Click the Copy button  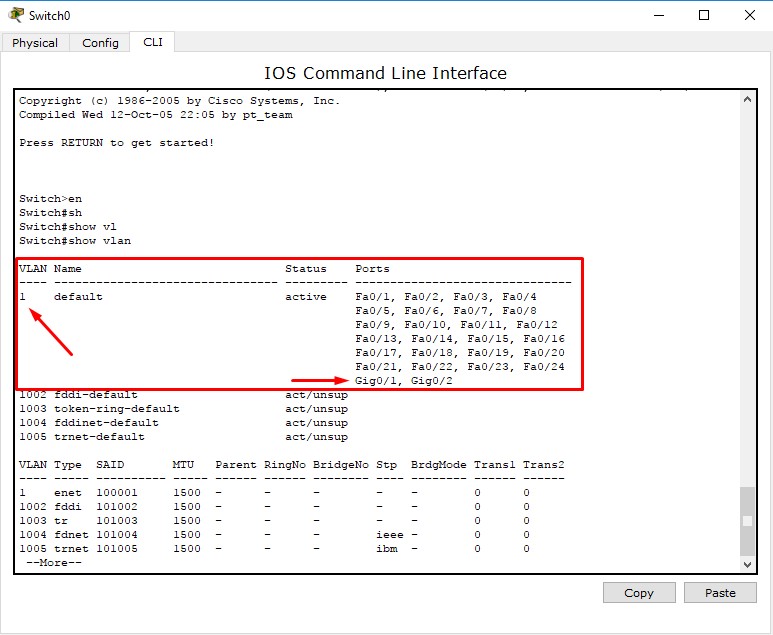(x=639, y=593)
